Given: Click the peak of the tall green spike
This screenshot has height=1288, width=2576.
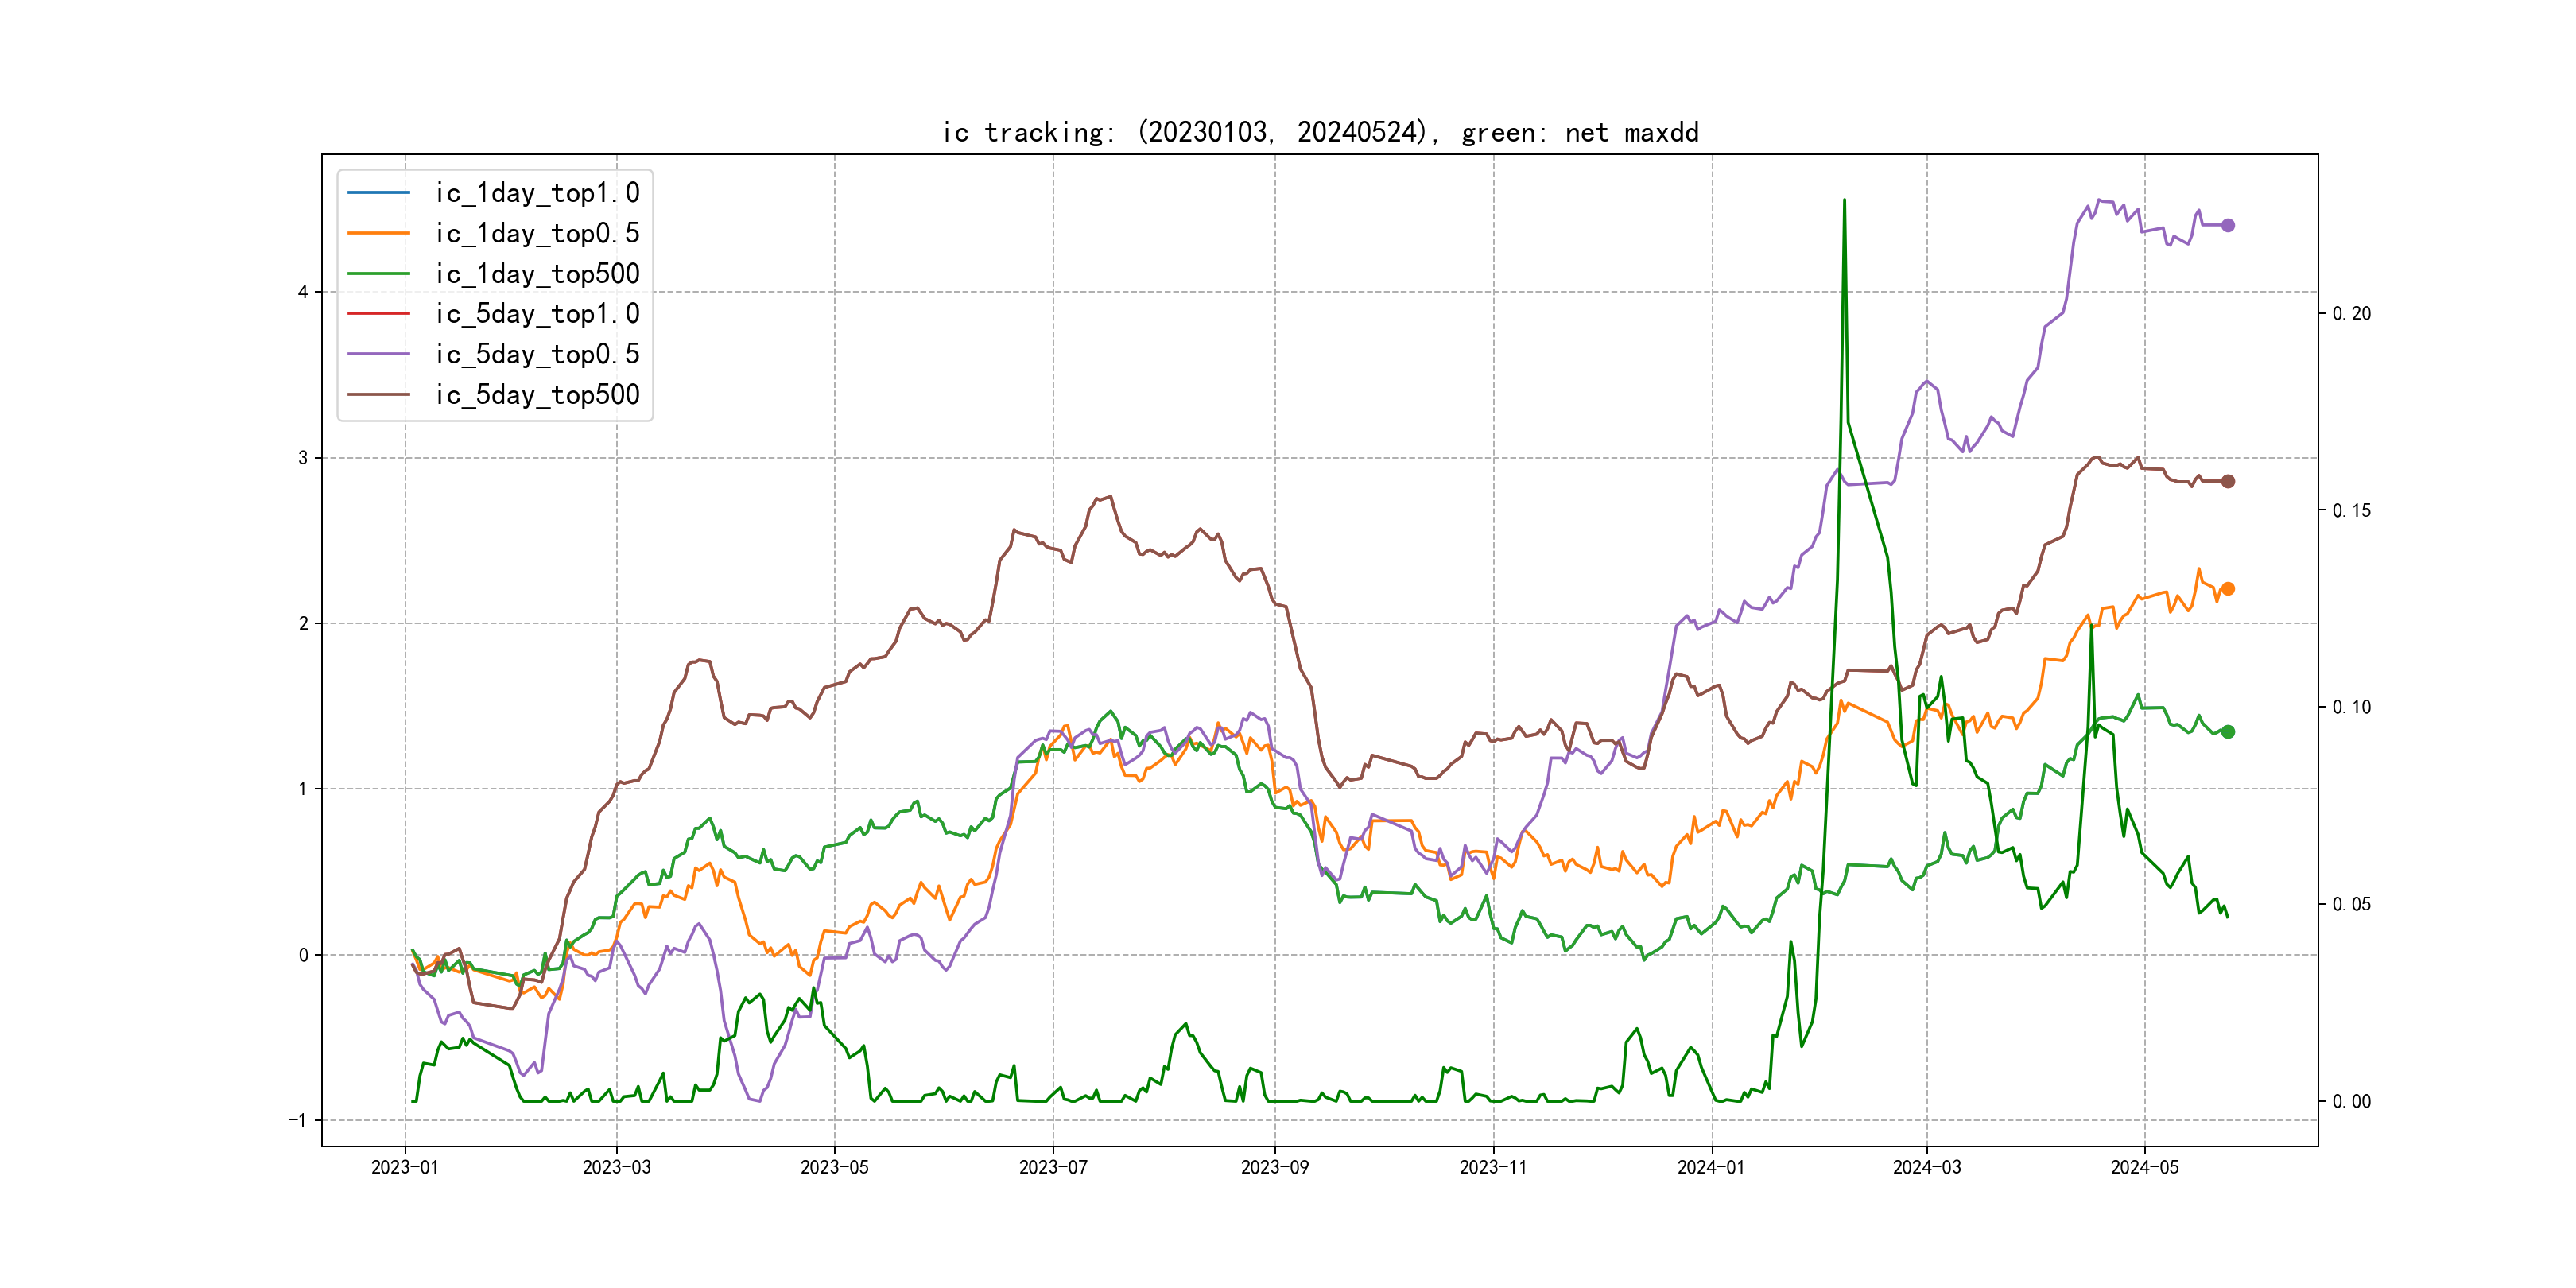Looking at the screenshot, I should [x=1844, y=201].
